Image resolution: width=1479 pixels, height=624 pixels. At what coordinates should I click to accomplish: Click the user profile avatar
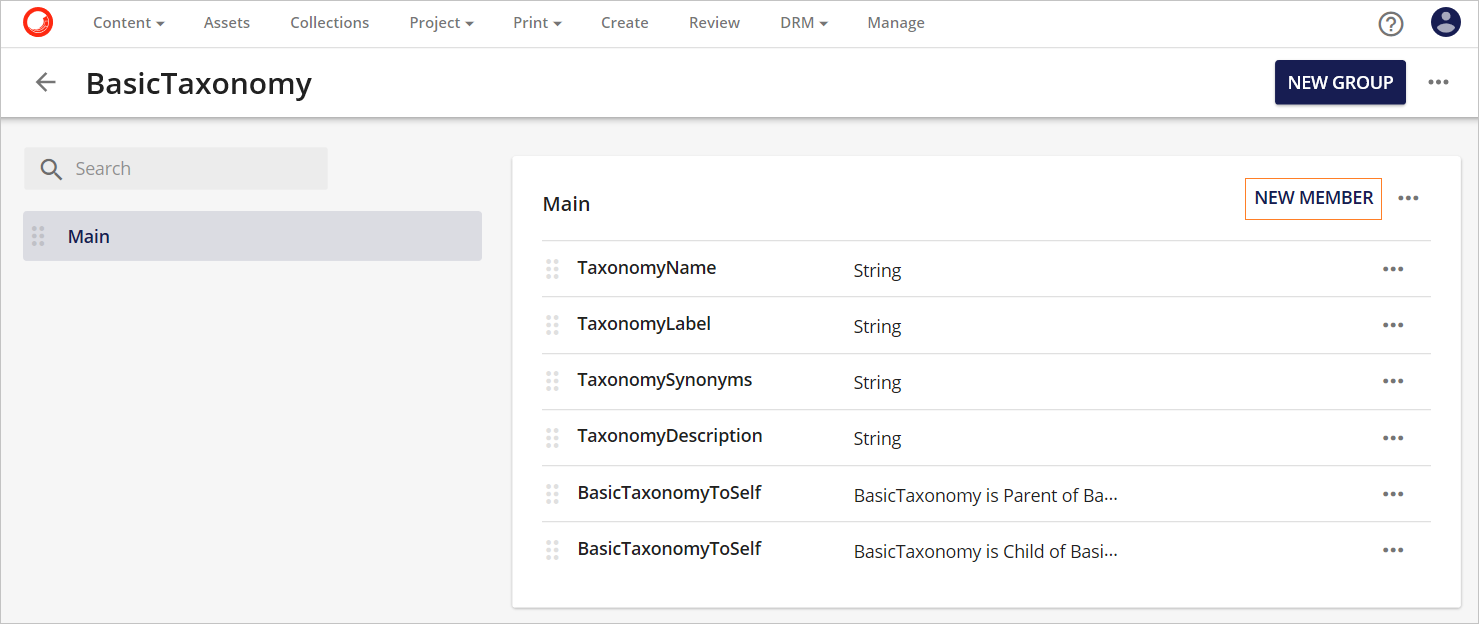[x=1445, y=21]
